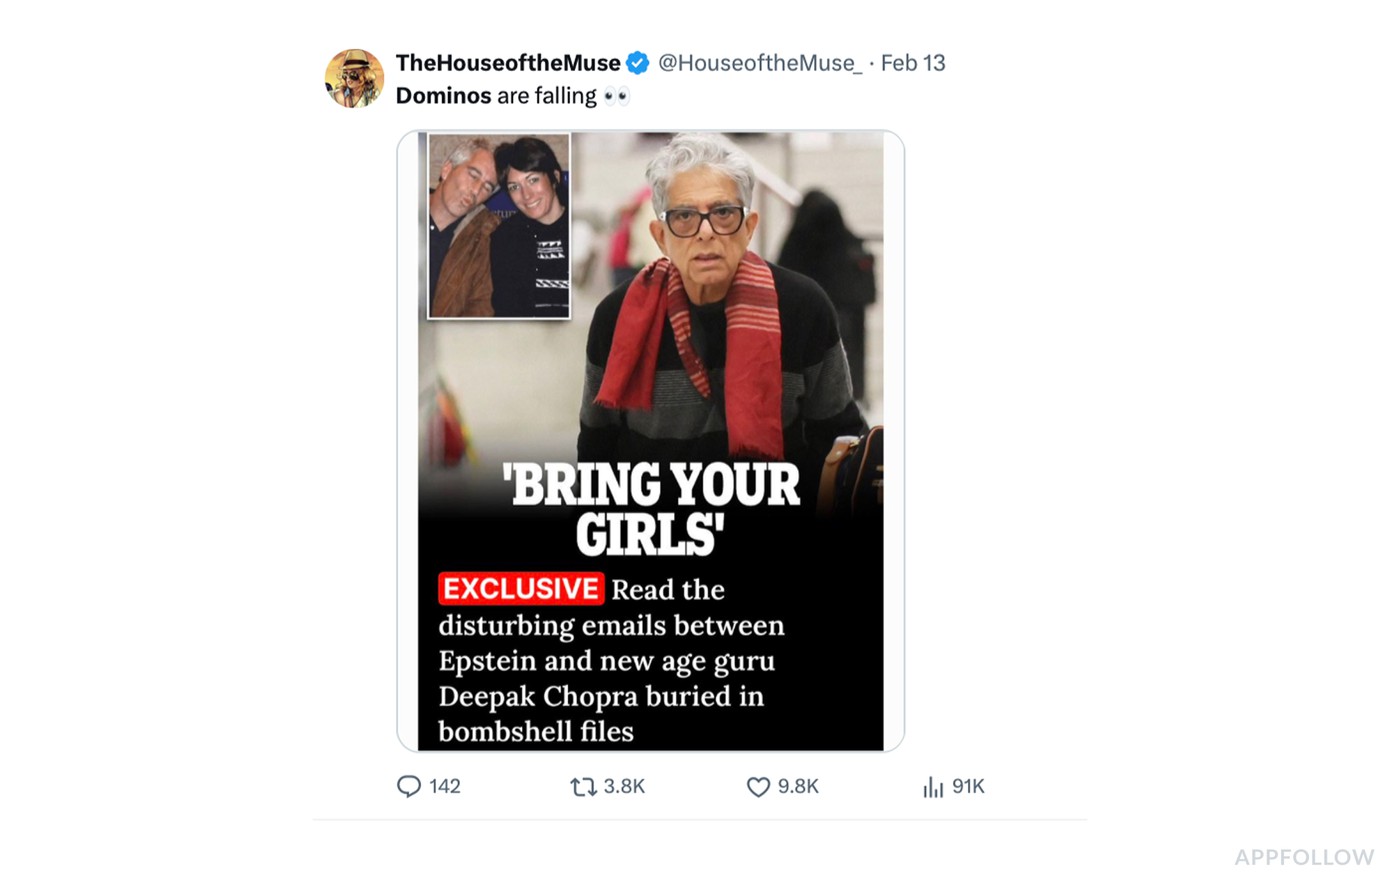Like the tweet with the heart icon
The image size is (1400, 890).
pos(758,787)
